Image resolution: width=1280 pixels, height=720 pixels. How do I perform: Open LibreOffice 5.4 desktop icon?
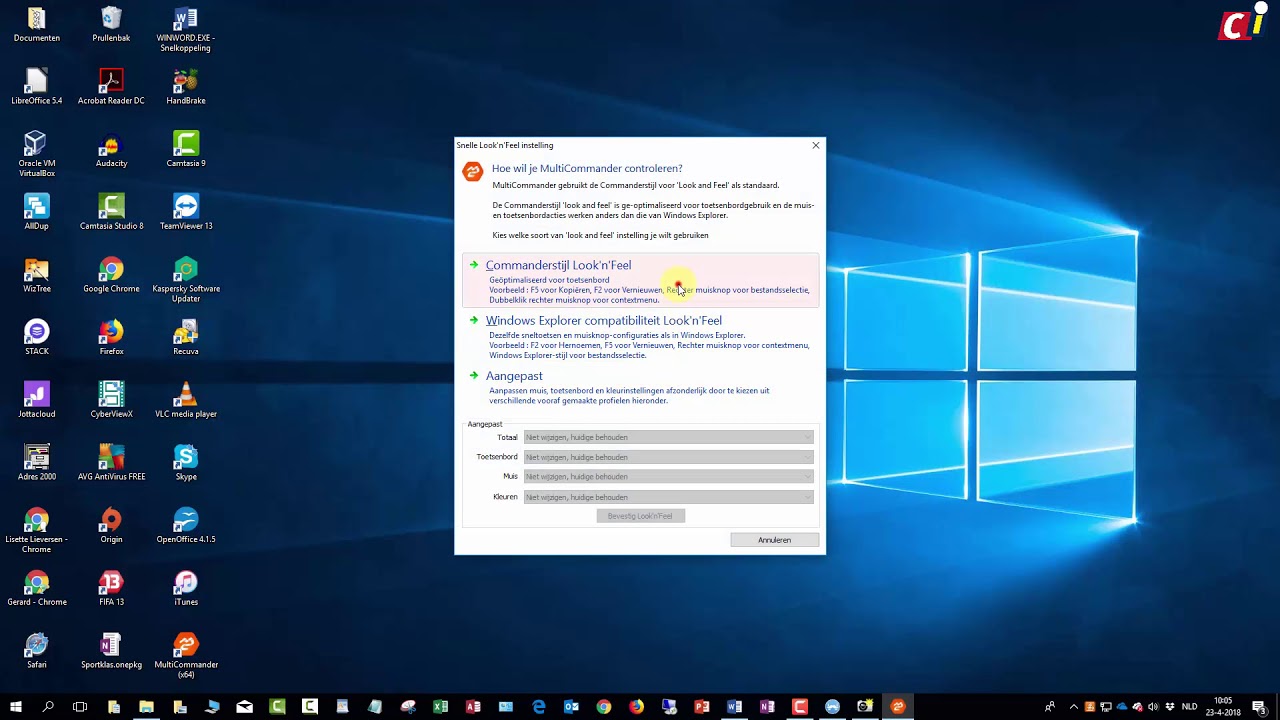37,87
